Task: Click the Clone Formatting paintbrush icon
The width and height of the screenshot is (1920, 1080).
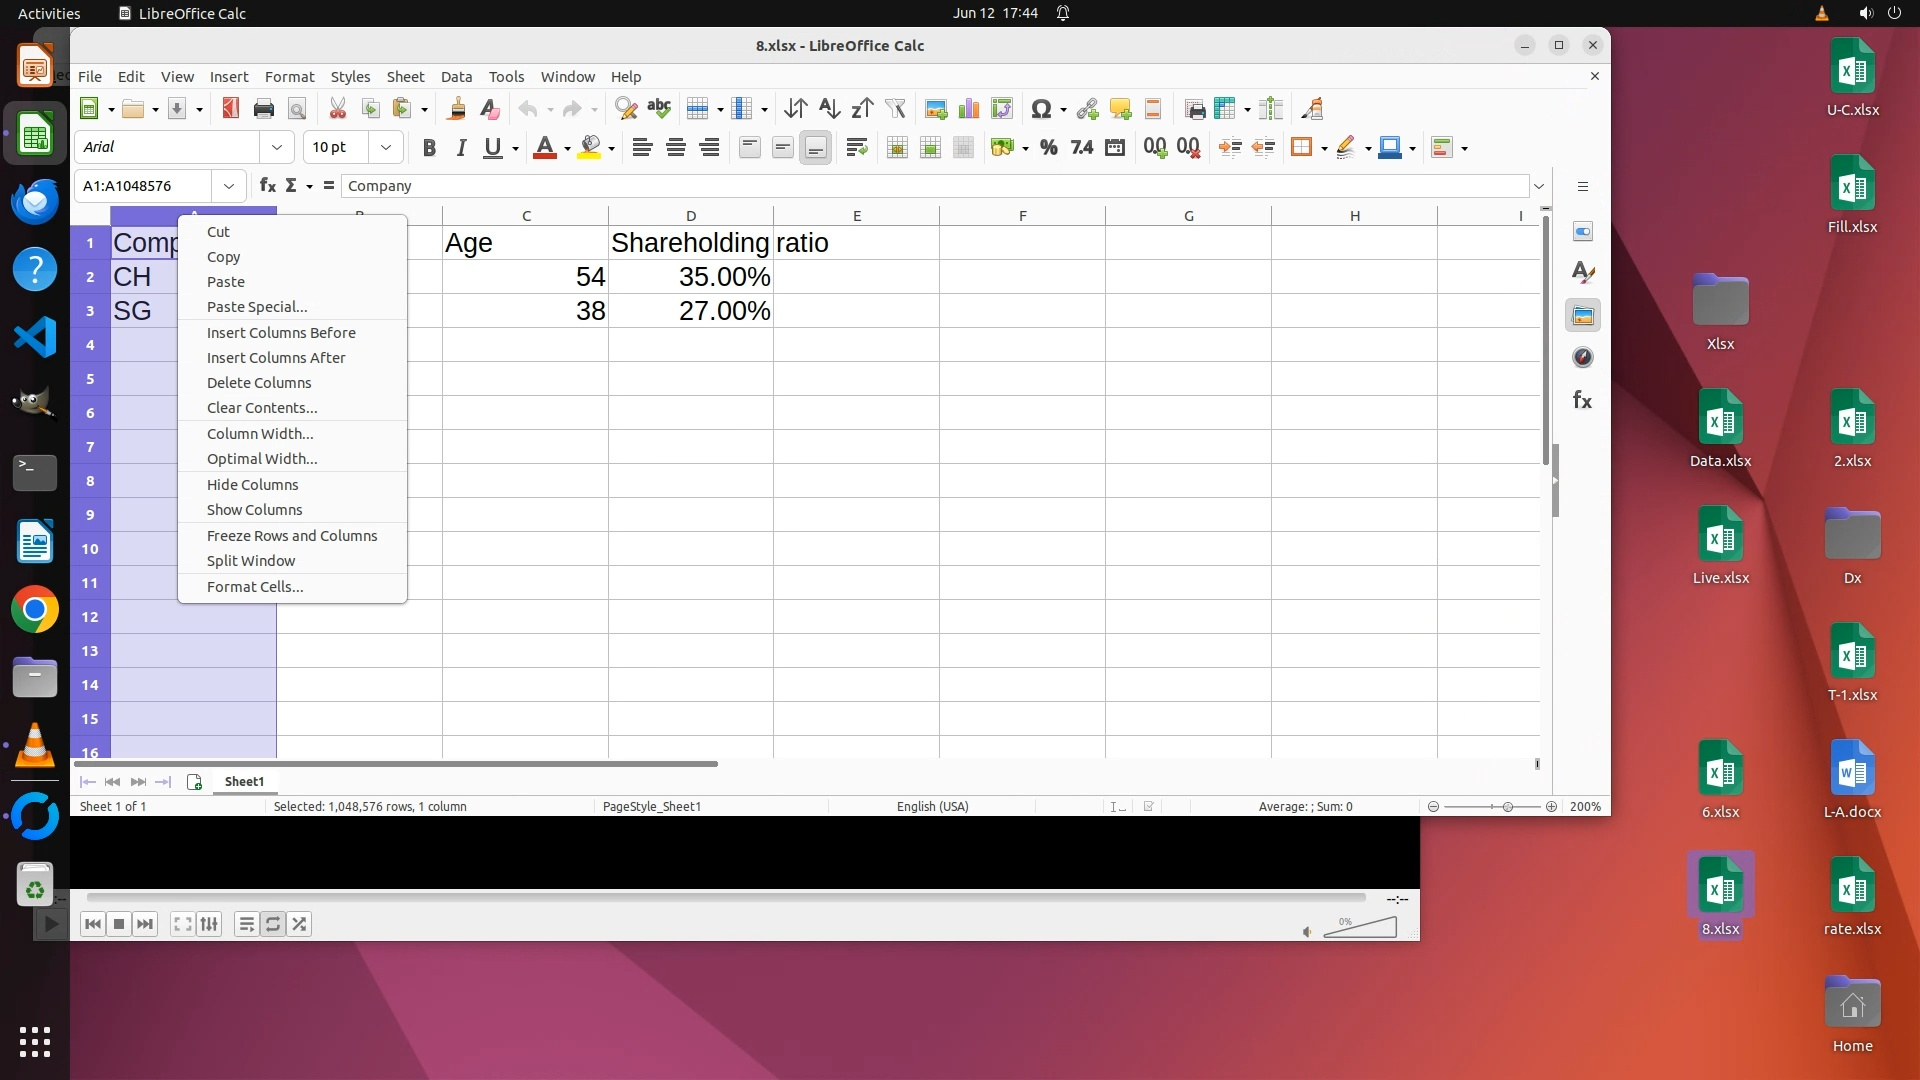Action: click(457, 109)
